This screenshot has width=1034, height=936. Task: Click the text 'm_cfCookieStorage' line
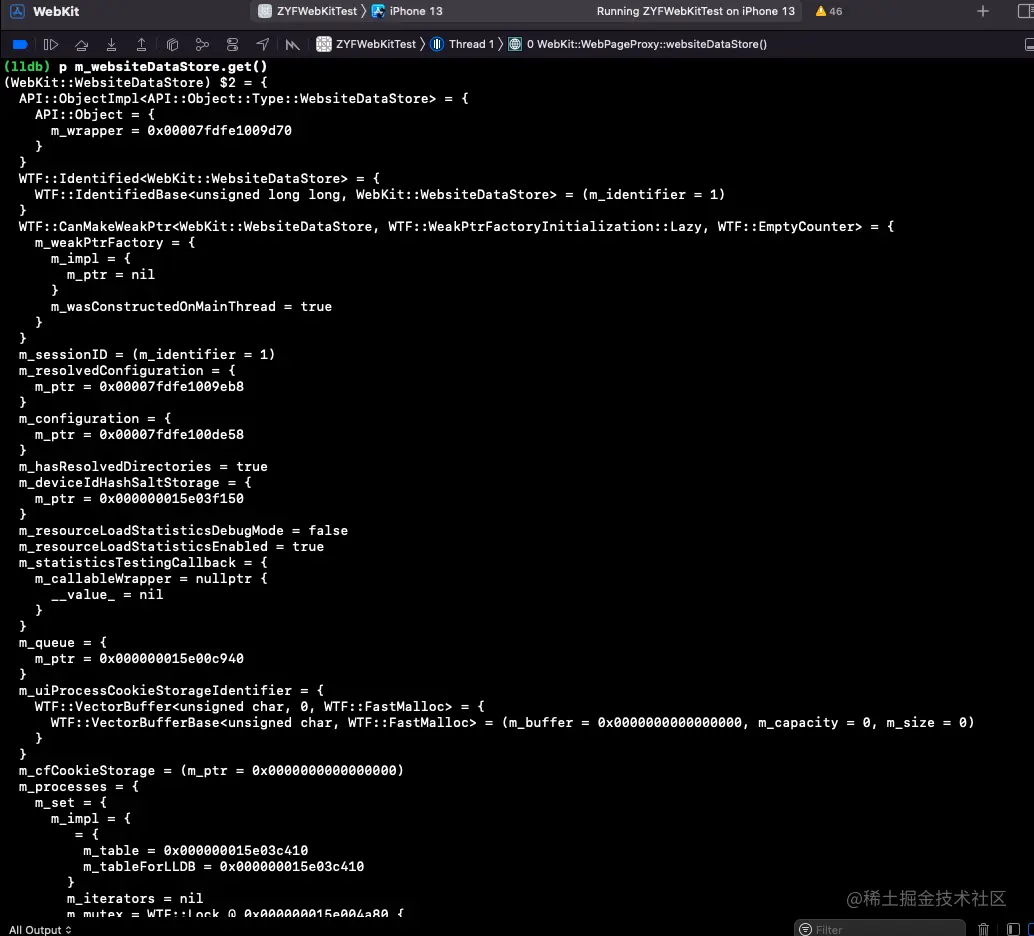(x=211, y=771)
